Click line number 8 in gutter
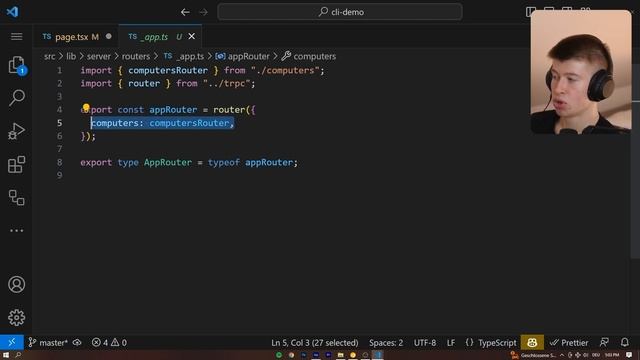The image size is (640, 360). (60, 162)
